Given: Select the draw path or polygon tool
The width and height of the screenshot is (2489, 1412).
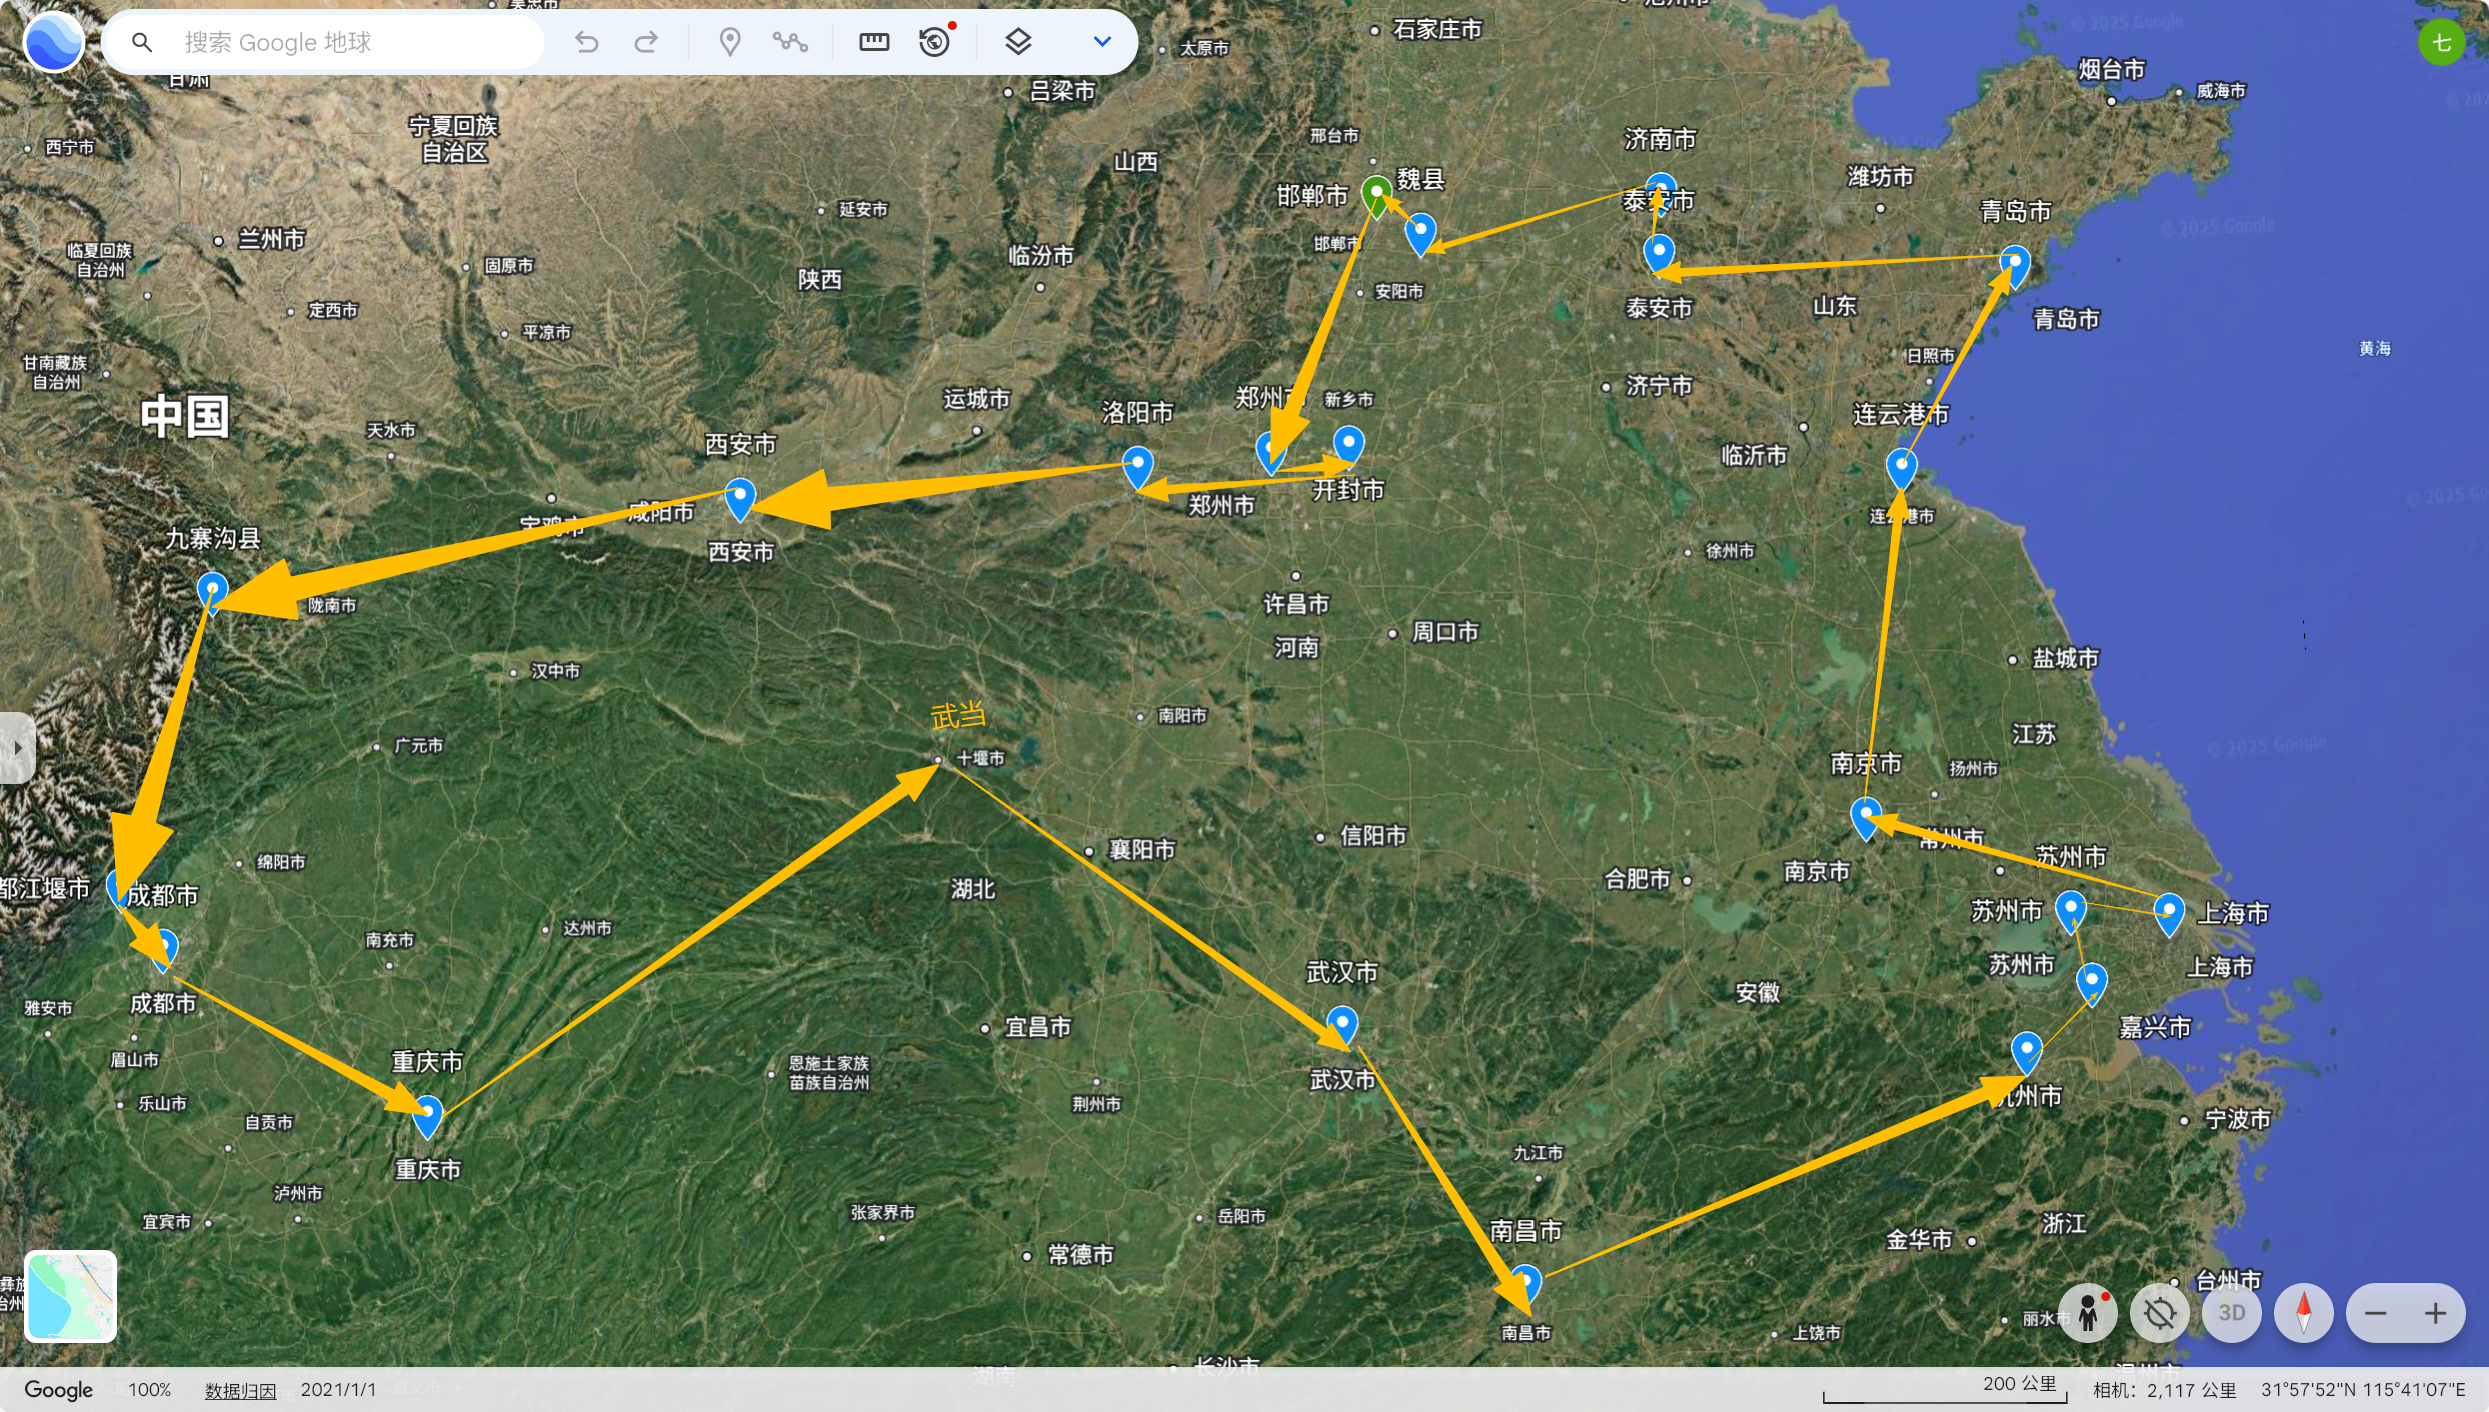Looking at the screenshot, I should click(x=790, y=42).
